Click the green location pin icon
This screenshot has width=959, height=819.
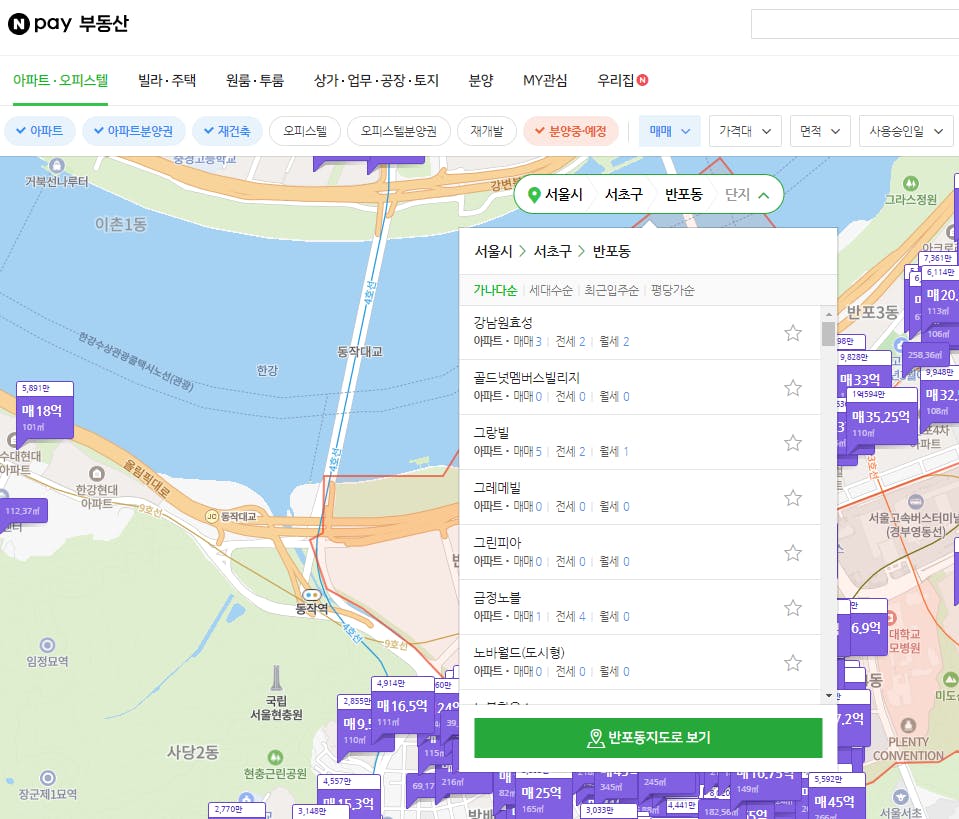[534, 195]
